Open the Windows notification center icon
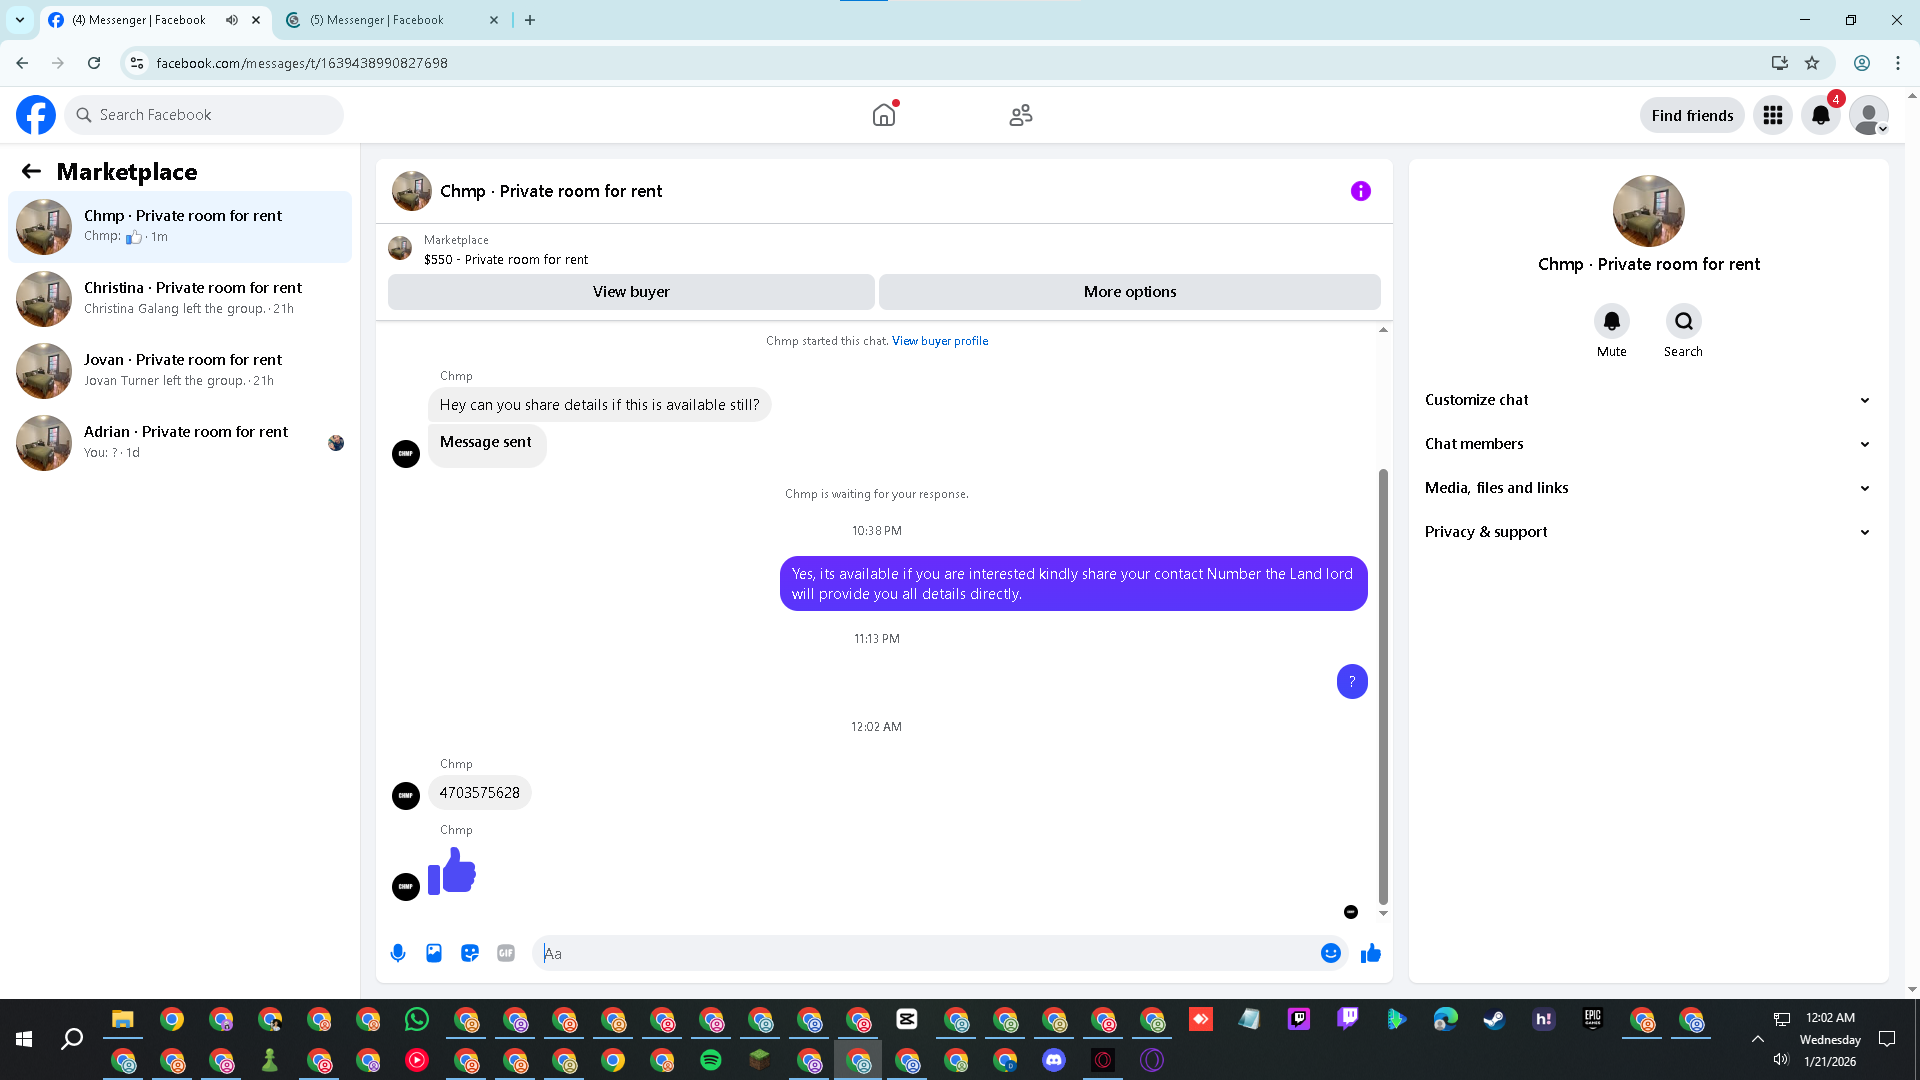 click(x=1887, y=1039)
